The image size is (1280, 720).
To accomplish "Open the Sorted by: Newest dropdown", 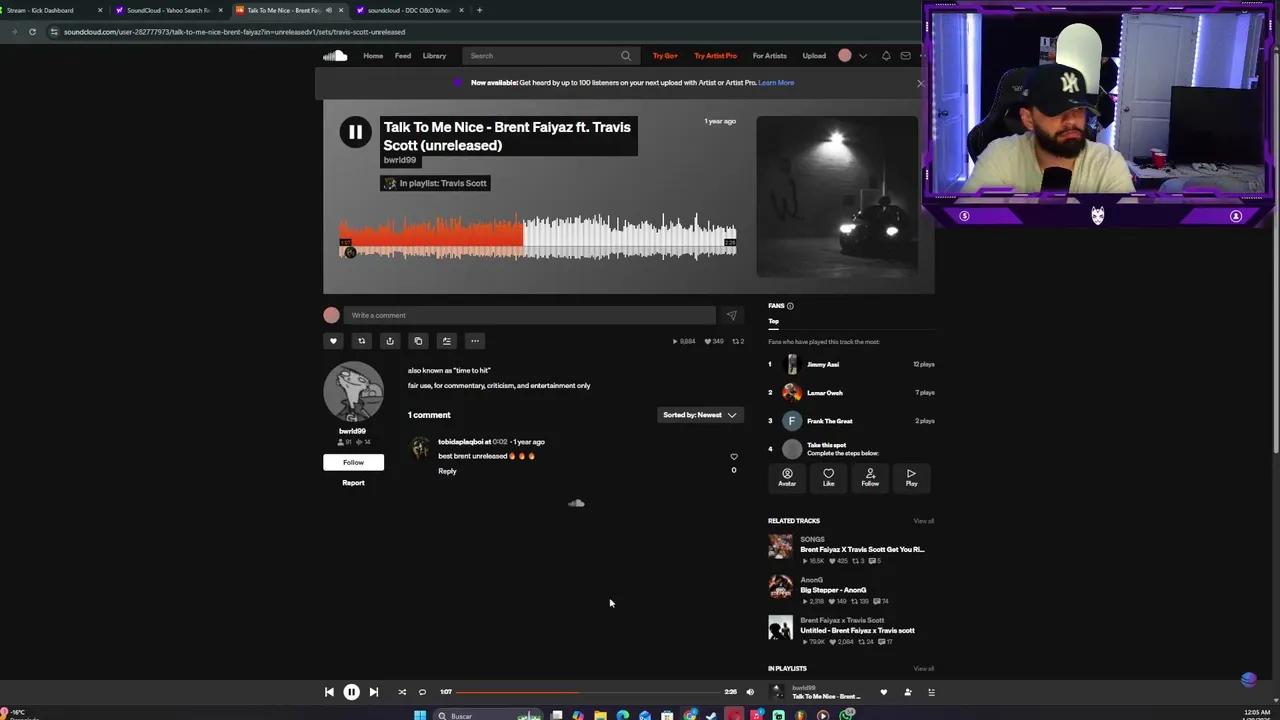I will 699,415.
